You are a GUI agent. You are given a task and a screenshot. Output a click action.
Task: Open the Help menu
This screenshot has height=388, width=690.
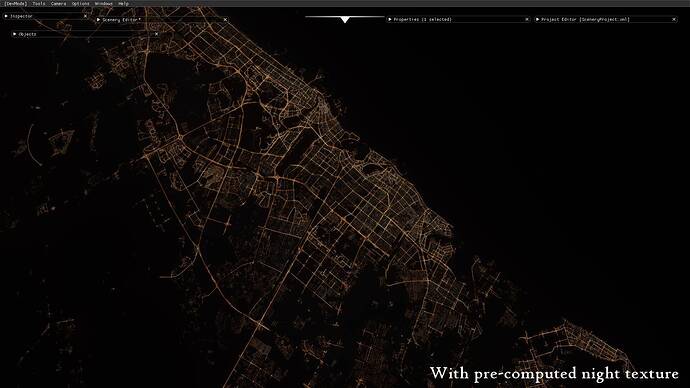click(124, 4)
